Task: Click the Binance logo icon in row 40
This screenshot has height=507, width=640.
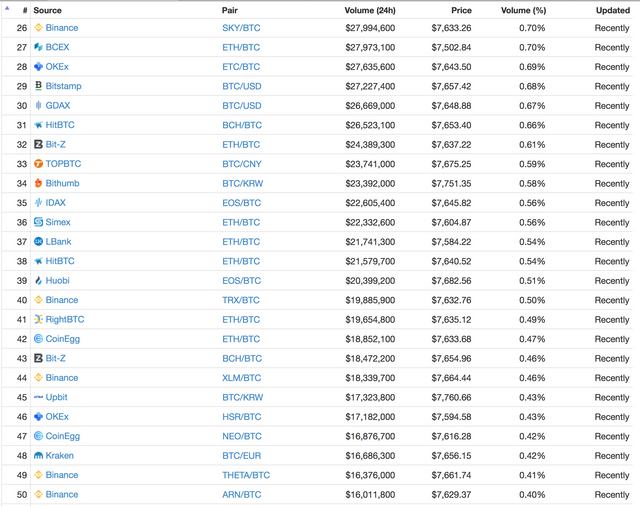Action: click(38, 300)
